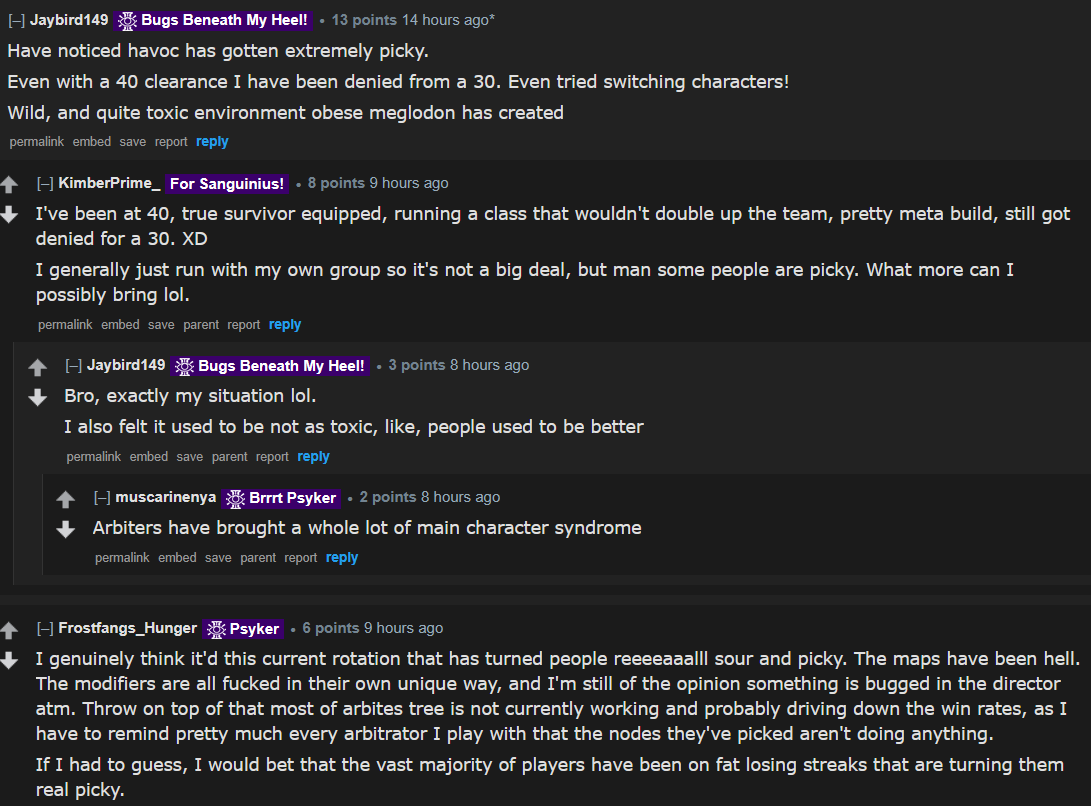The width and height of the screenshot is (1091, 806).
Task: Collapse Frostfangs_Hunger's comment thread
Action: [x=45, y=628]
